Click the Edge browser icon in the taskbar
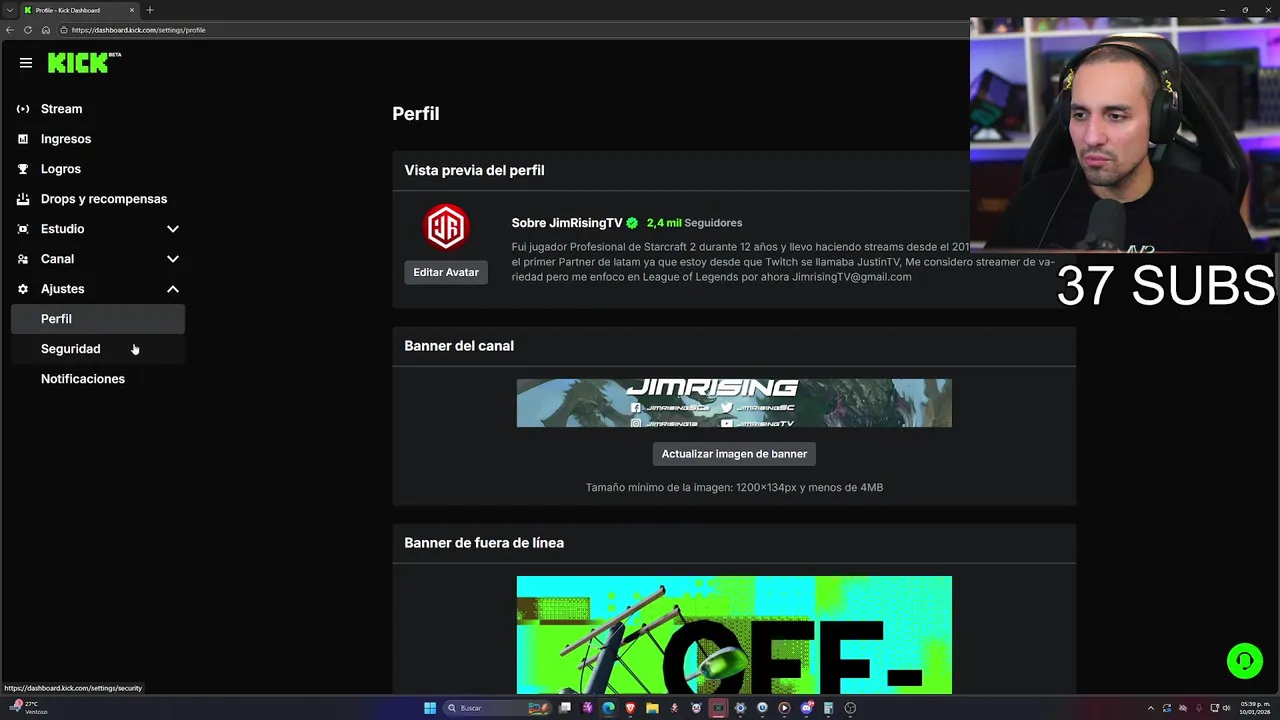This screenshot has height=720, width=1280. (x=608, y=708)
